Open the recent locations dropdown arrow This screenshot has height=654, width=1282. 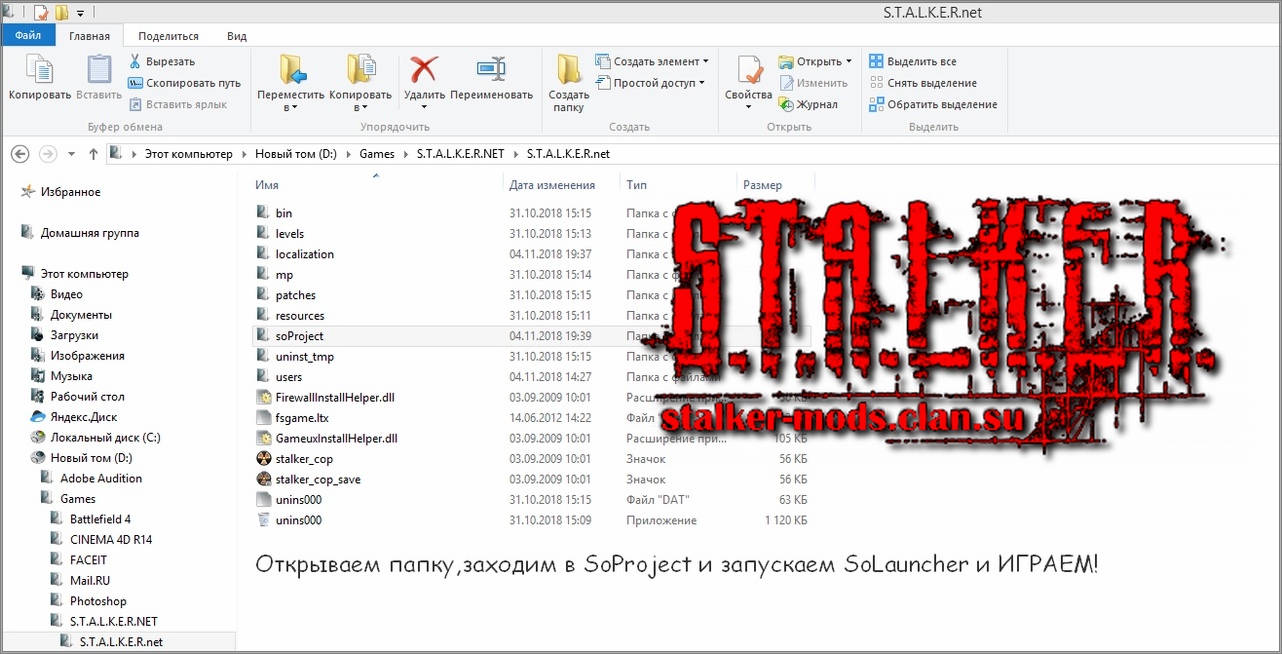[71, 154]
